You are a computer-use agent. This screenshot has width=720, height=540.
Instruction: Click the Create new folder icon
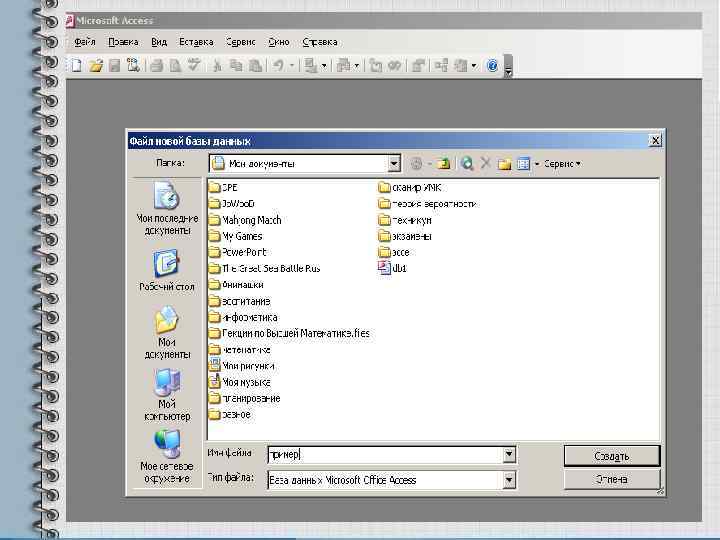click(504, 163)
